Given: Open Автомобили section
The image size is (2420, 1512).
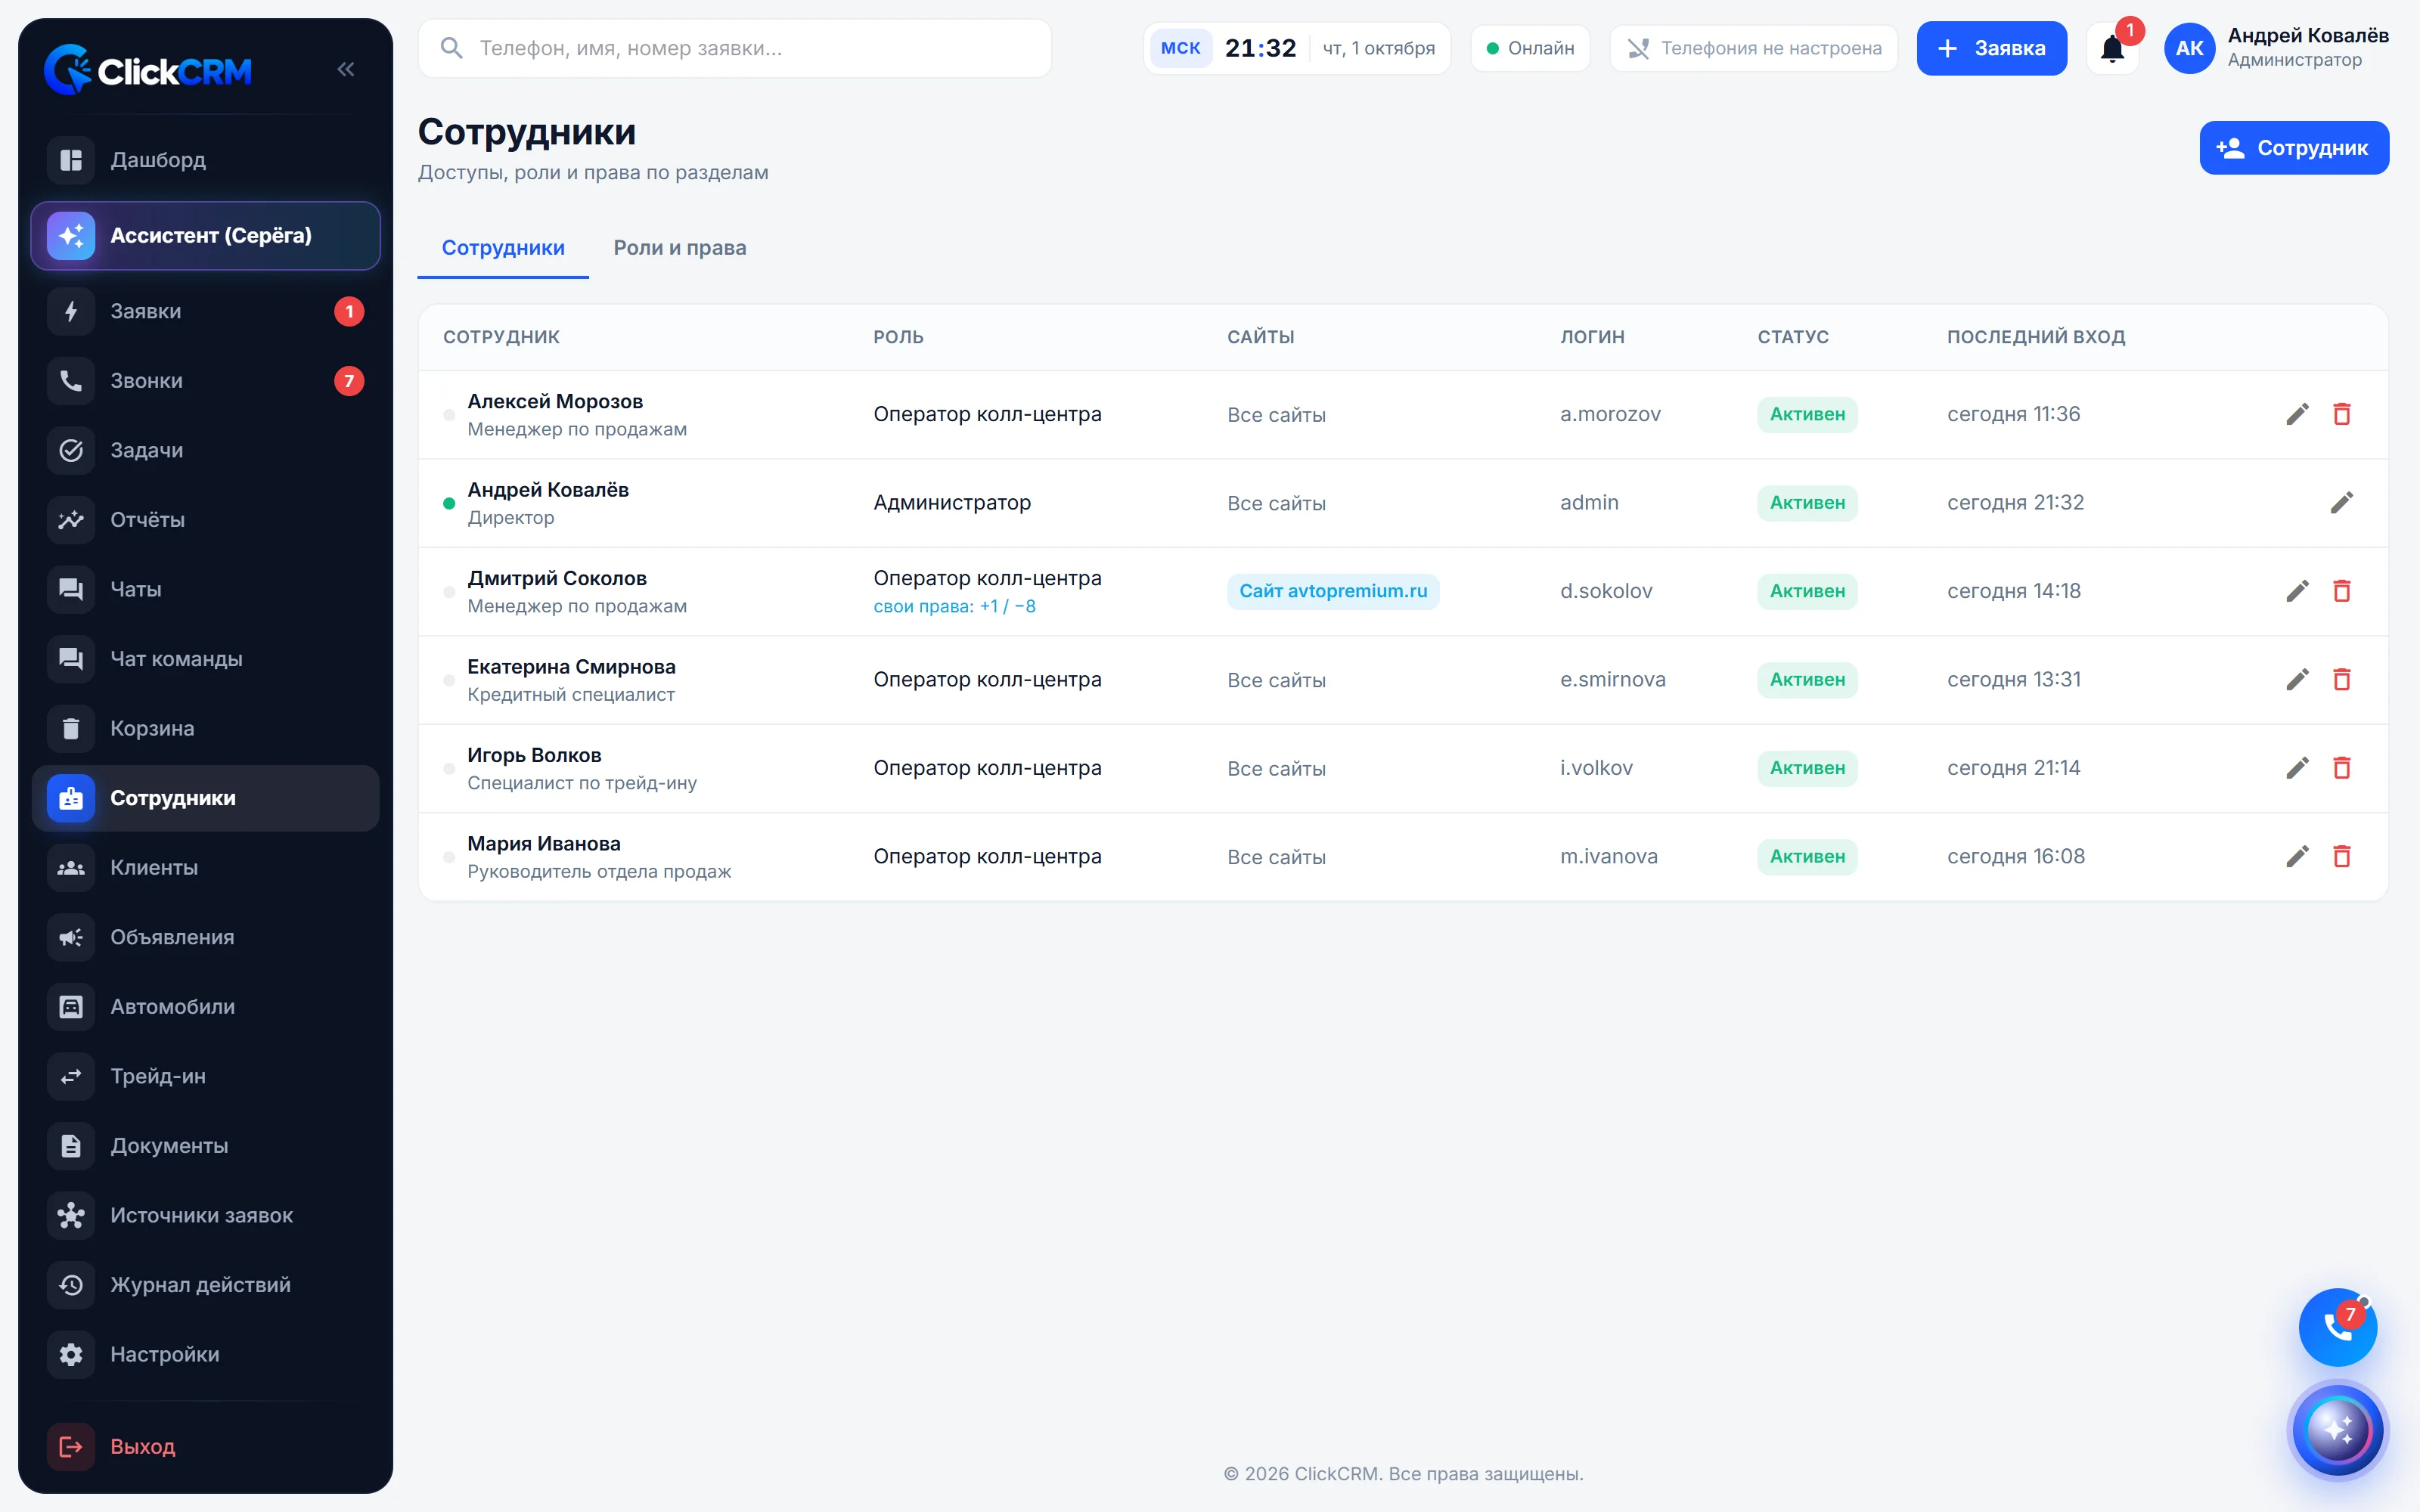Looking at the screenshot, I should pos(205,1007).
